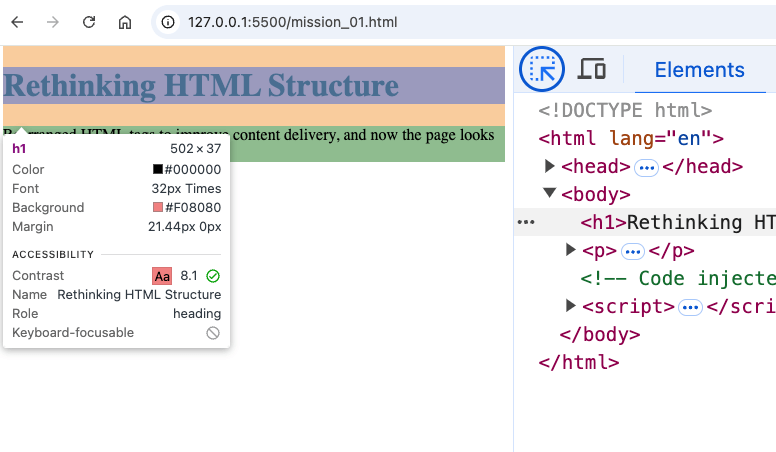This screenshot has width=776, height=452.
Task: Expand the head element node
Action: pos(550,166)
